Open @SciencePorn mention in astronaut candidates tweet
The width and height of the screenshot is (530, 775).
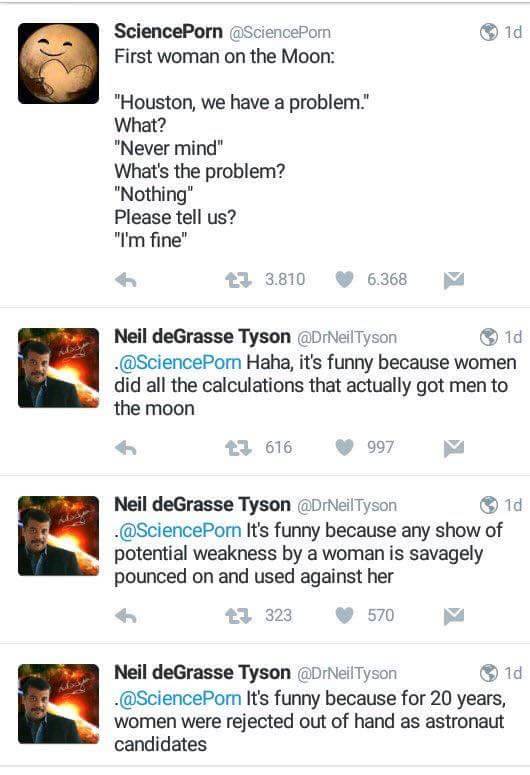pos(179,698)
